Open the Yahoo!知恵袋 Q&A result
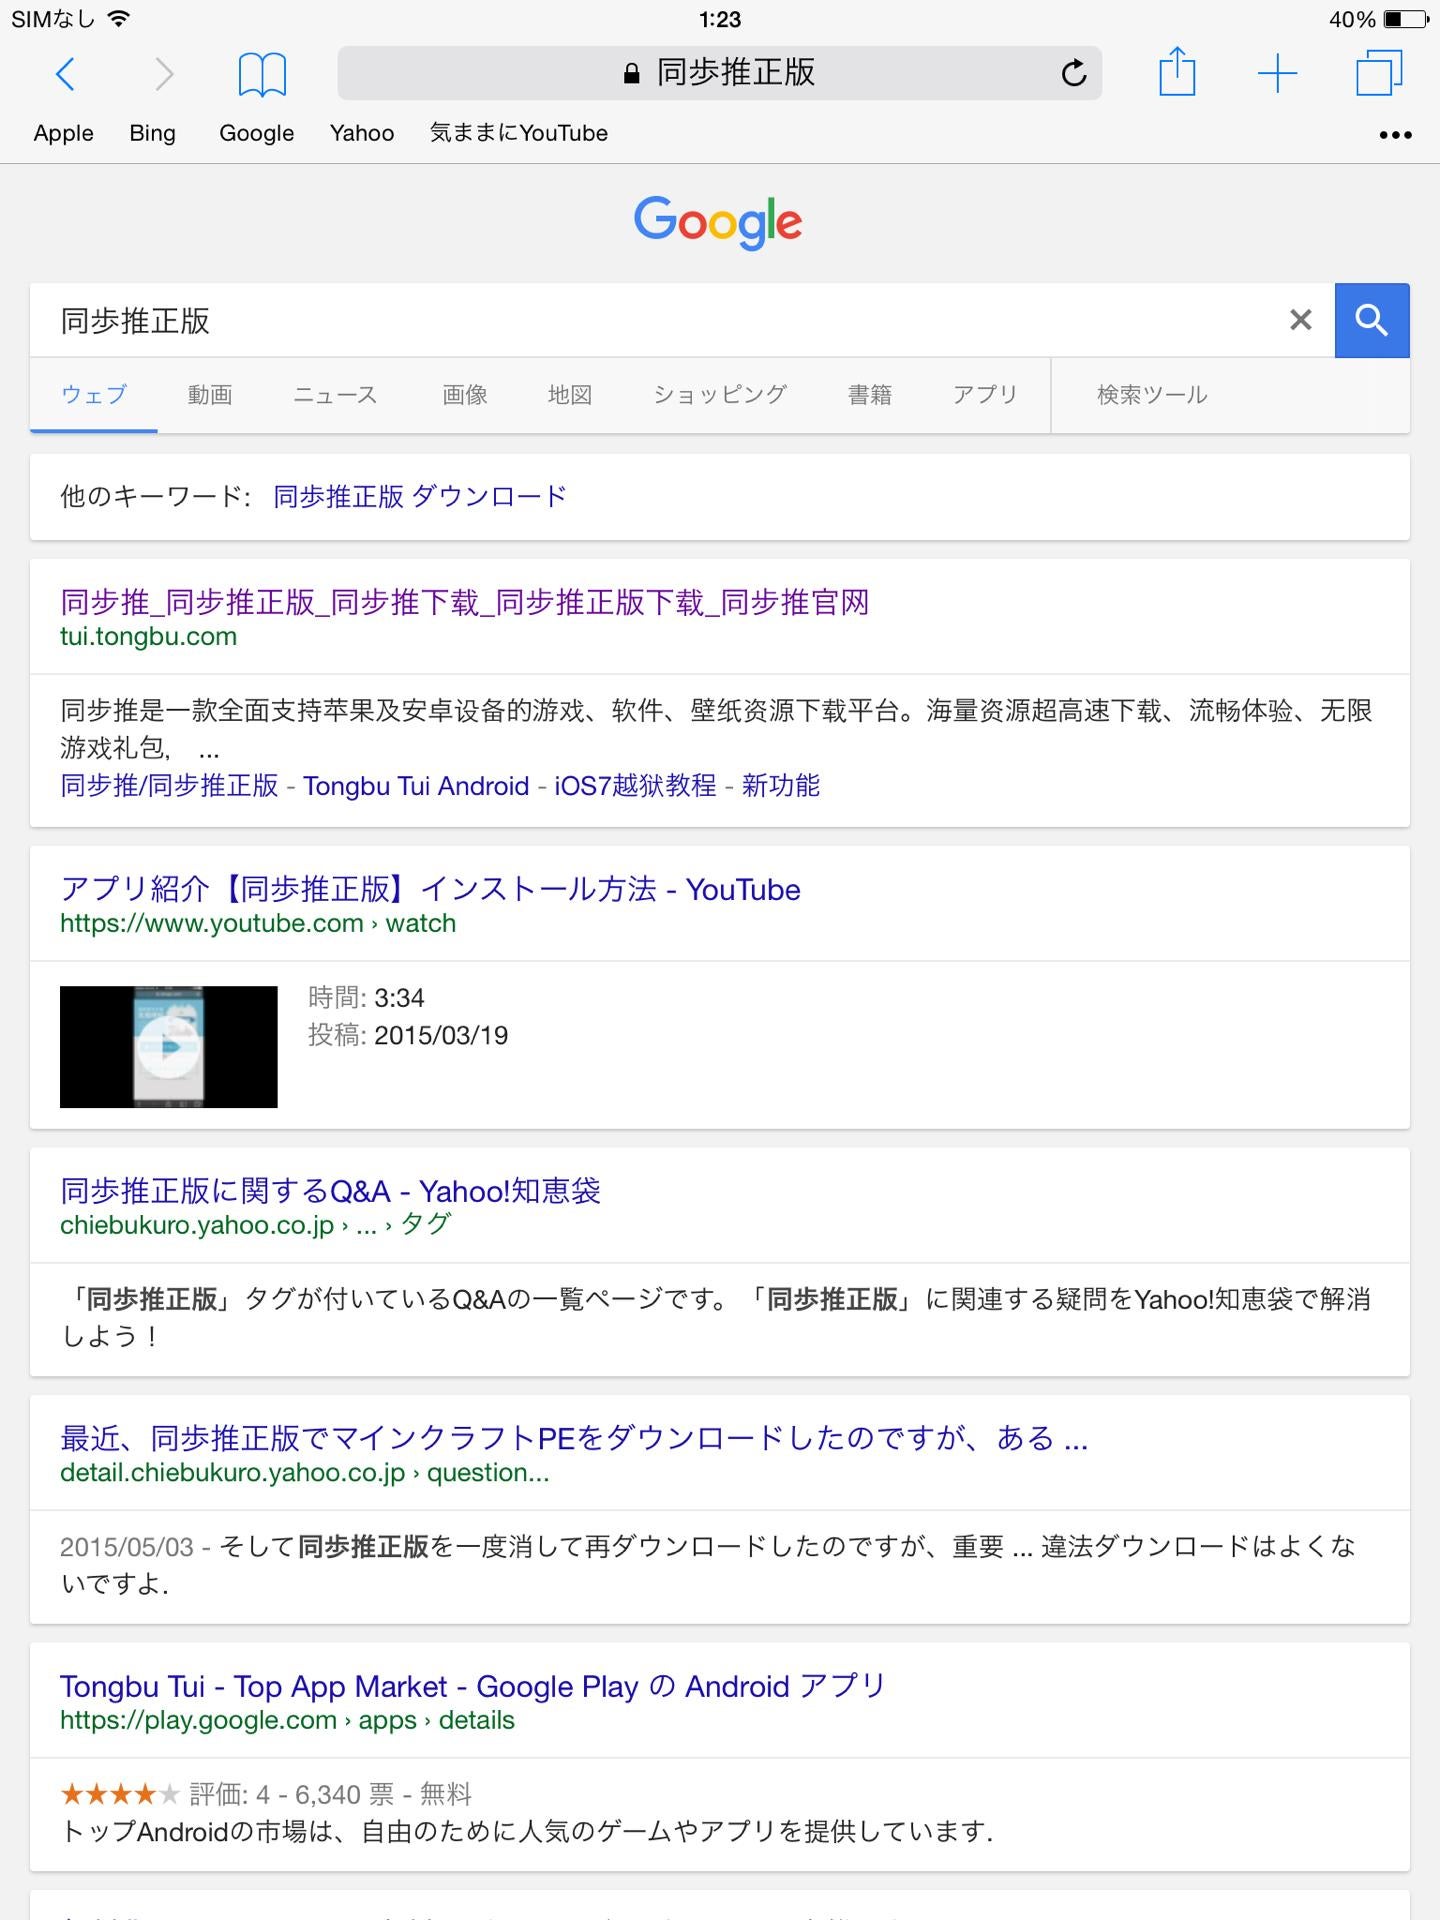 (330, 1191)
